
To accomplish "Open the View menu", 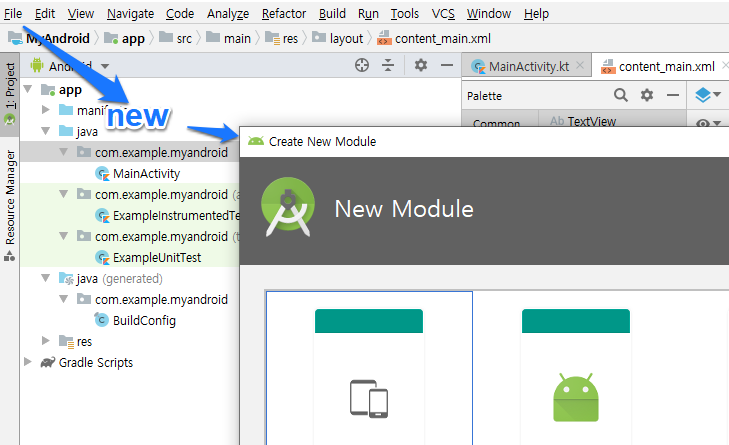I will tap(80, 14).
